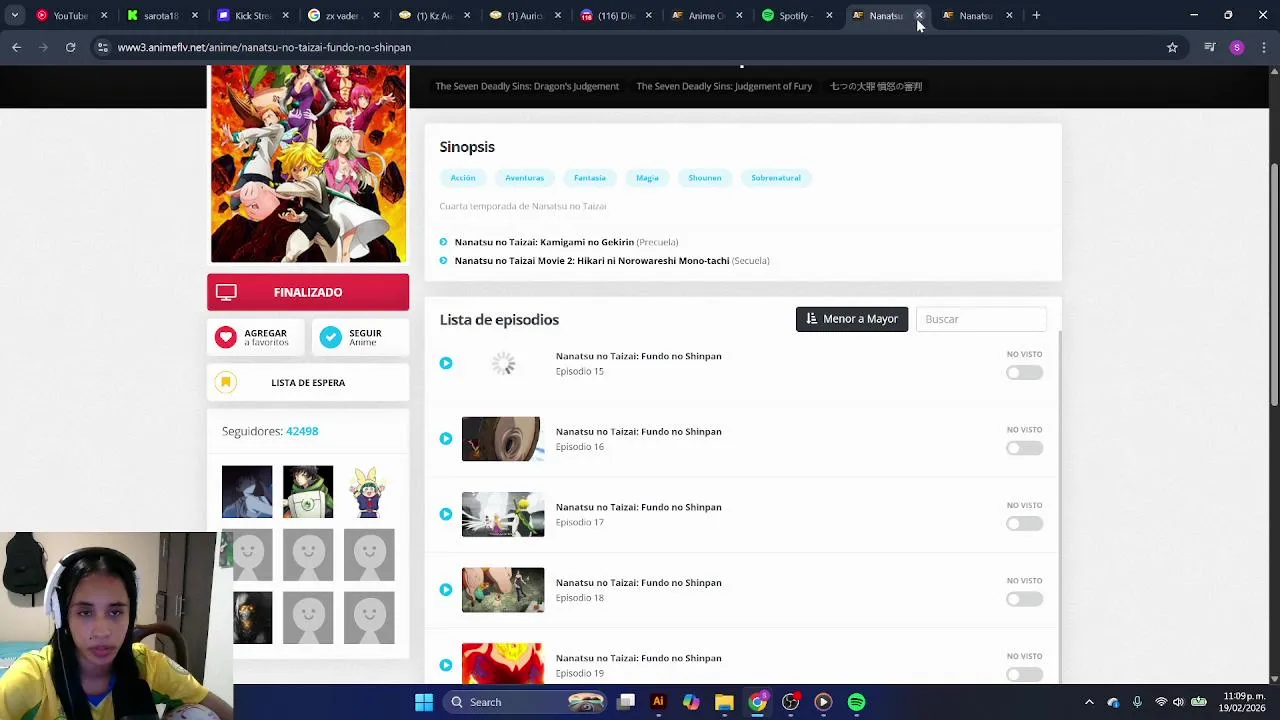Mark Episodio 15 as watched
This screenshot has width=1280, height=720.
pyautogui.click(x=1024, y=373)
